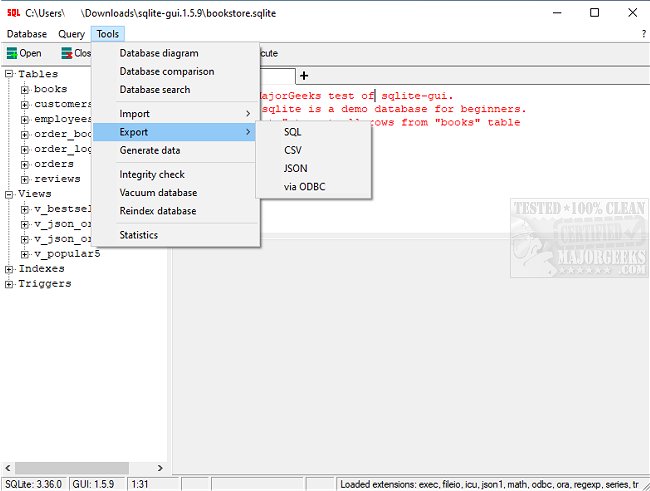Open Statistics from Tools menu
Screen dimensions: 650x491
tap(174, 235)
